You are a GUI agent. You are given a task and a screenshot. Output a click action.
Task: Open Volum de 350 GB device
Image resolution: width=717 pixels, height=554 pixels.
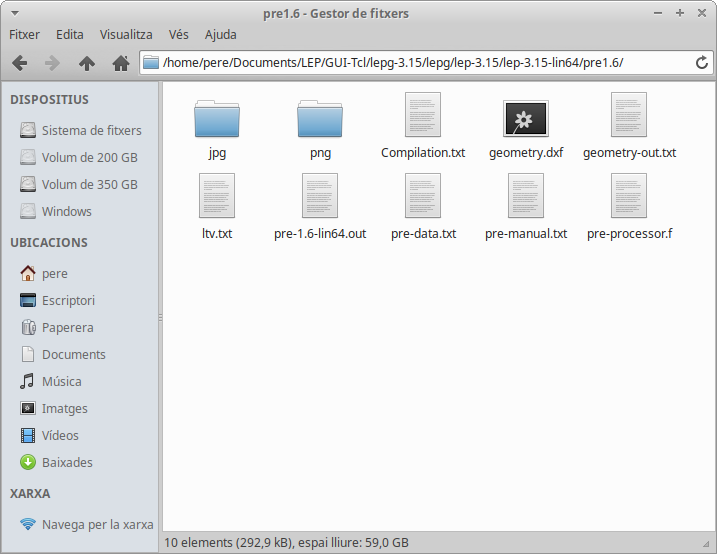pyautogui.click(x=80, y=184)
